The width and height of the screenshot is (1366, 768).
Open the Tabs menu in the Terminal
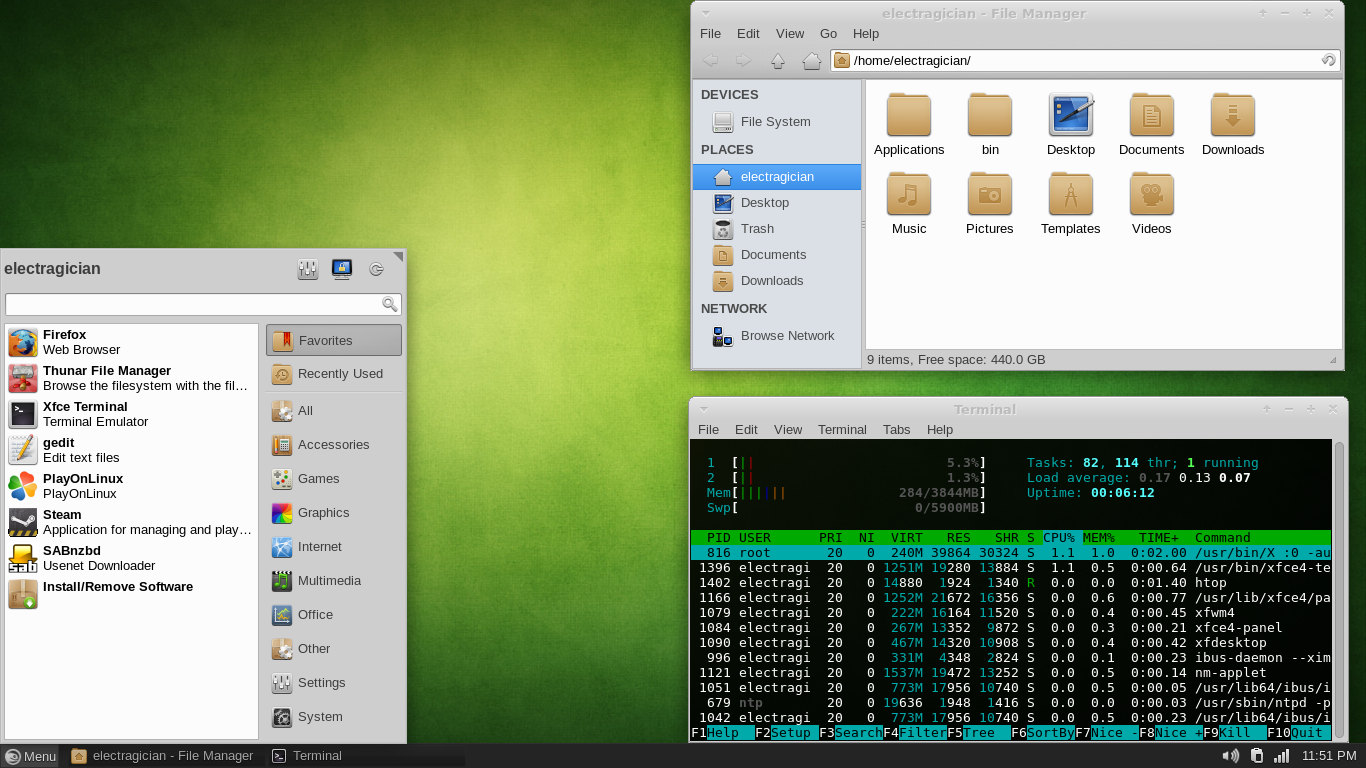896,429
